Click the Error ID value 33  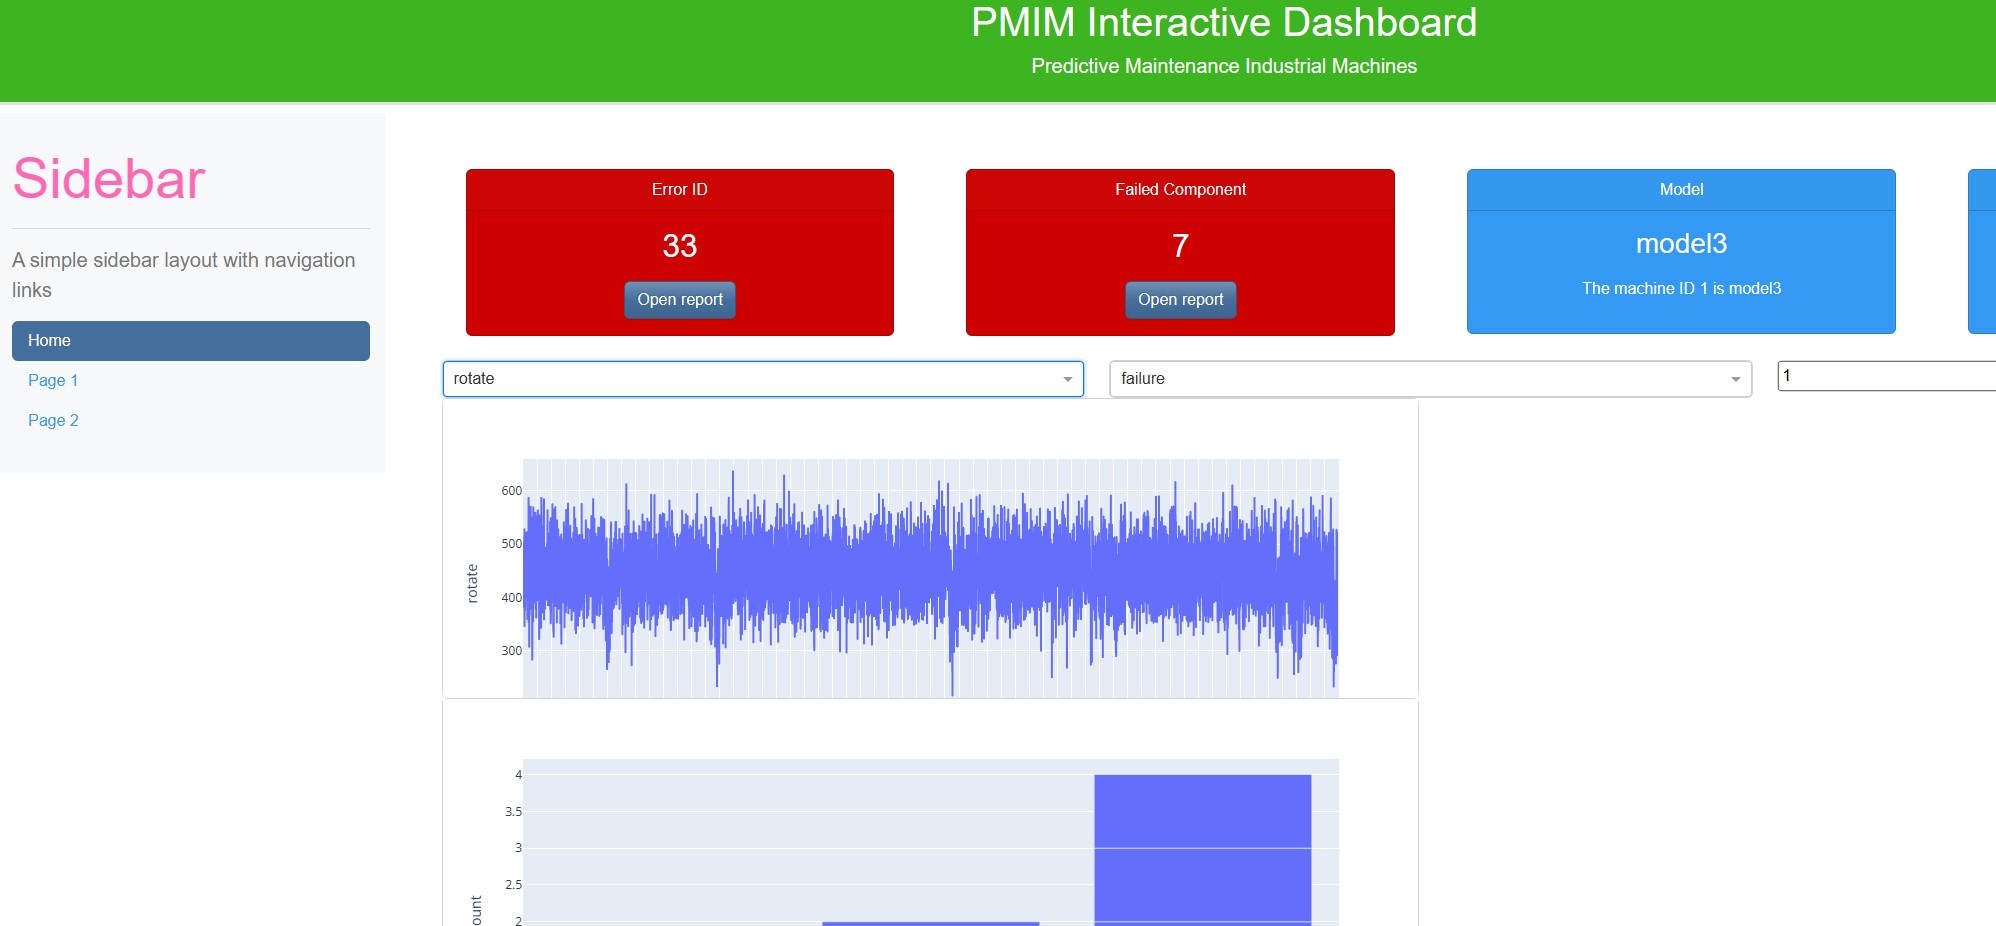coord(680,246)
